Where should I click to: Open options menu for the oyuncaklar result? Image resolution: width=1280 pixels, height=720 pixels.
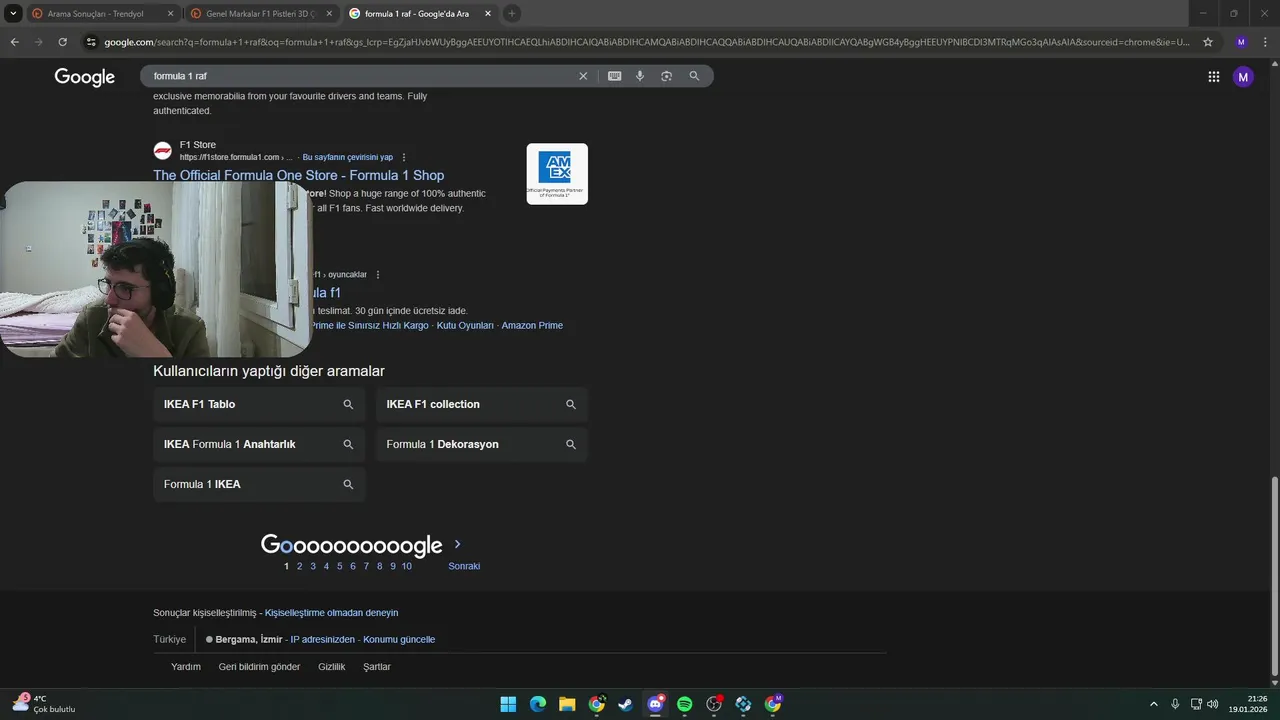tap(377, 274)
